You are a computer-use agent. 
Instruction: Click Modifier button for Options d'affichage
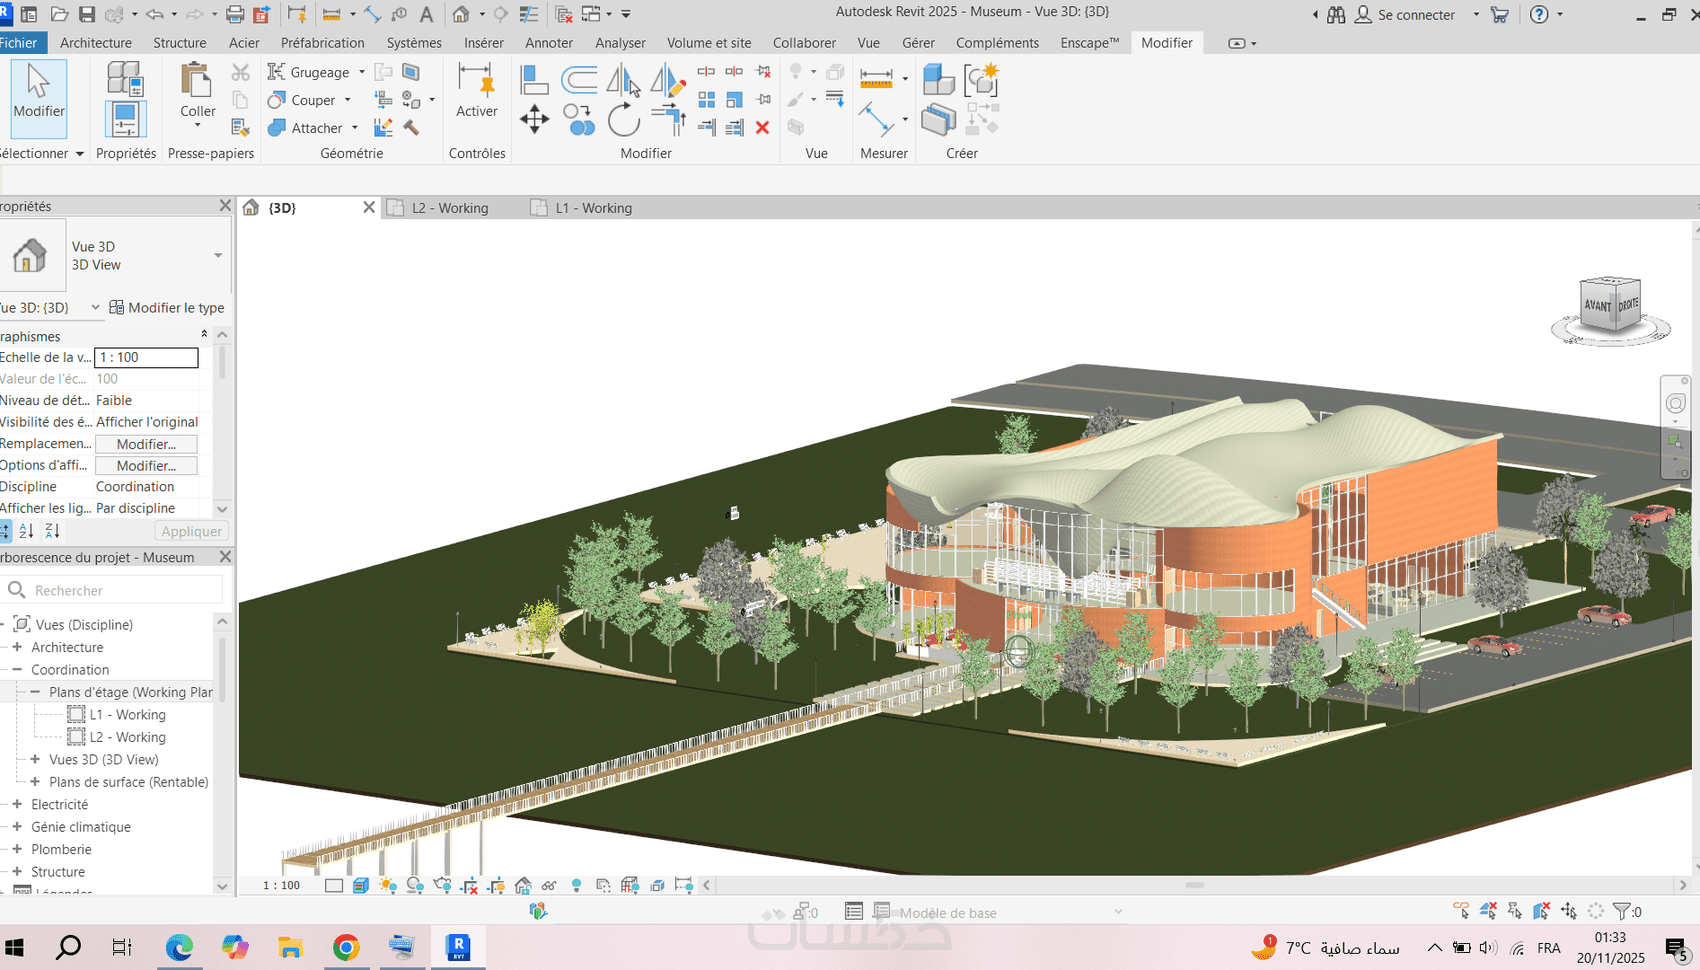coord(146,465)
